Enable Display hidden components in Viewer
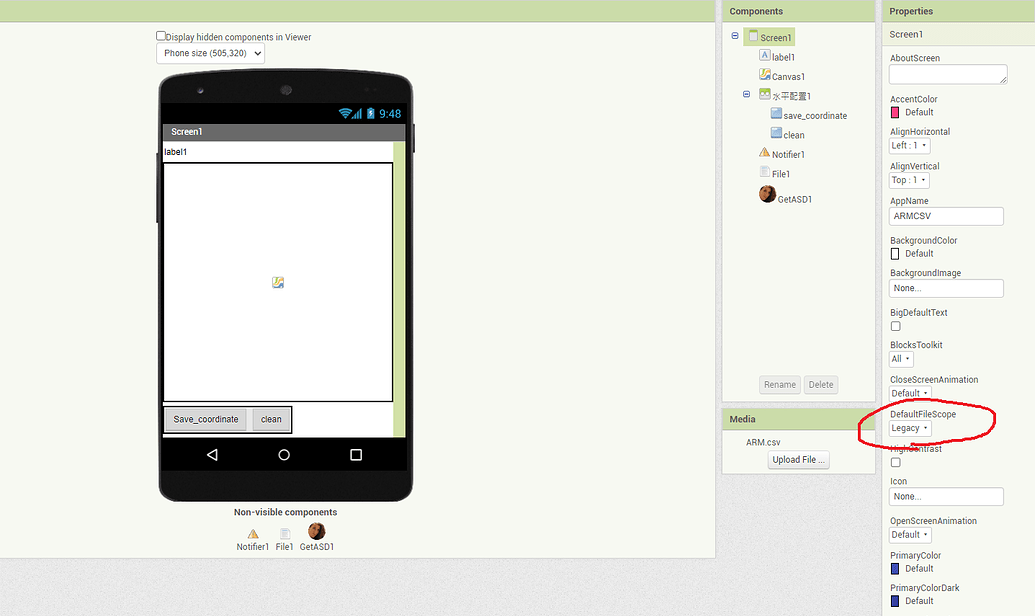The height and width of the screenshot is (616, 1035). [x=160, y=34]
